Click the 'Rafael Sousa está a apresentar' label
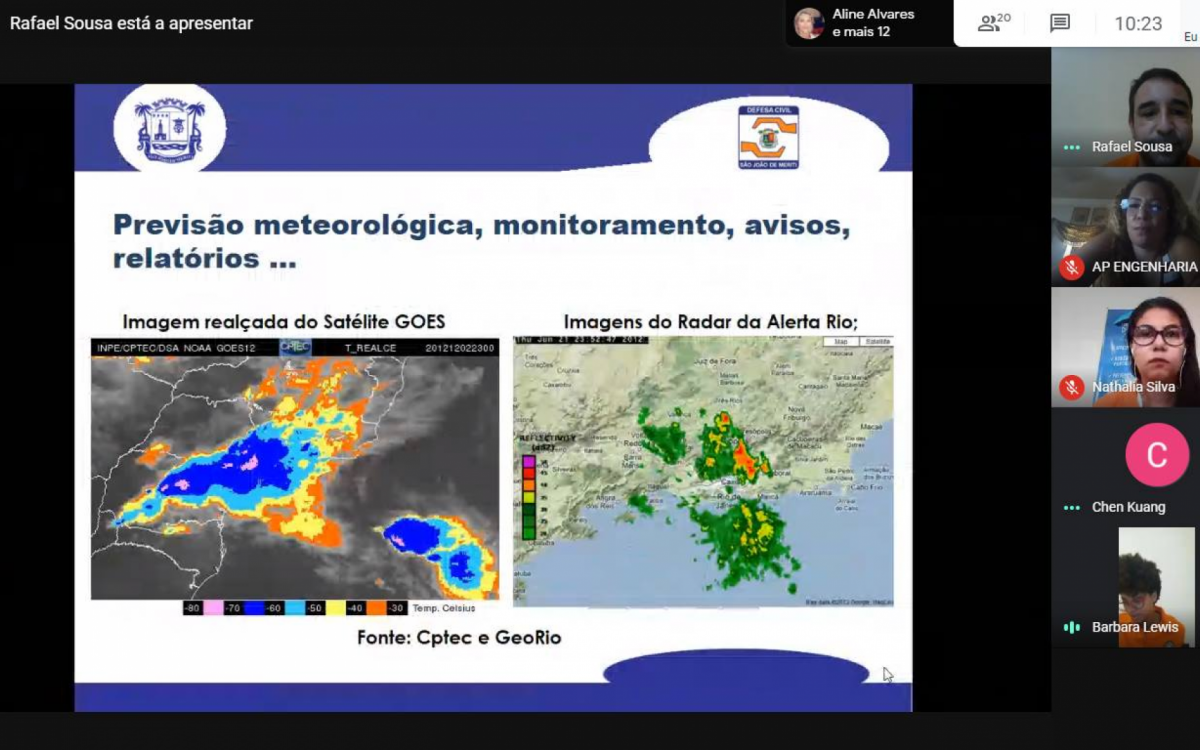Screen dimensions: 1200x750 [131, 23]
